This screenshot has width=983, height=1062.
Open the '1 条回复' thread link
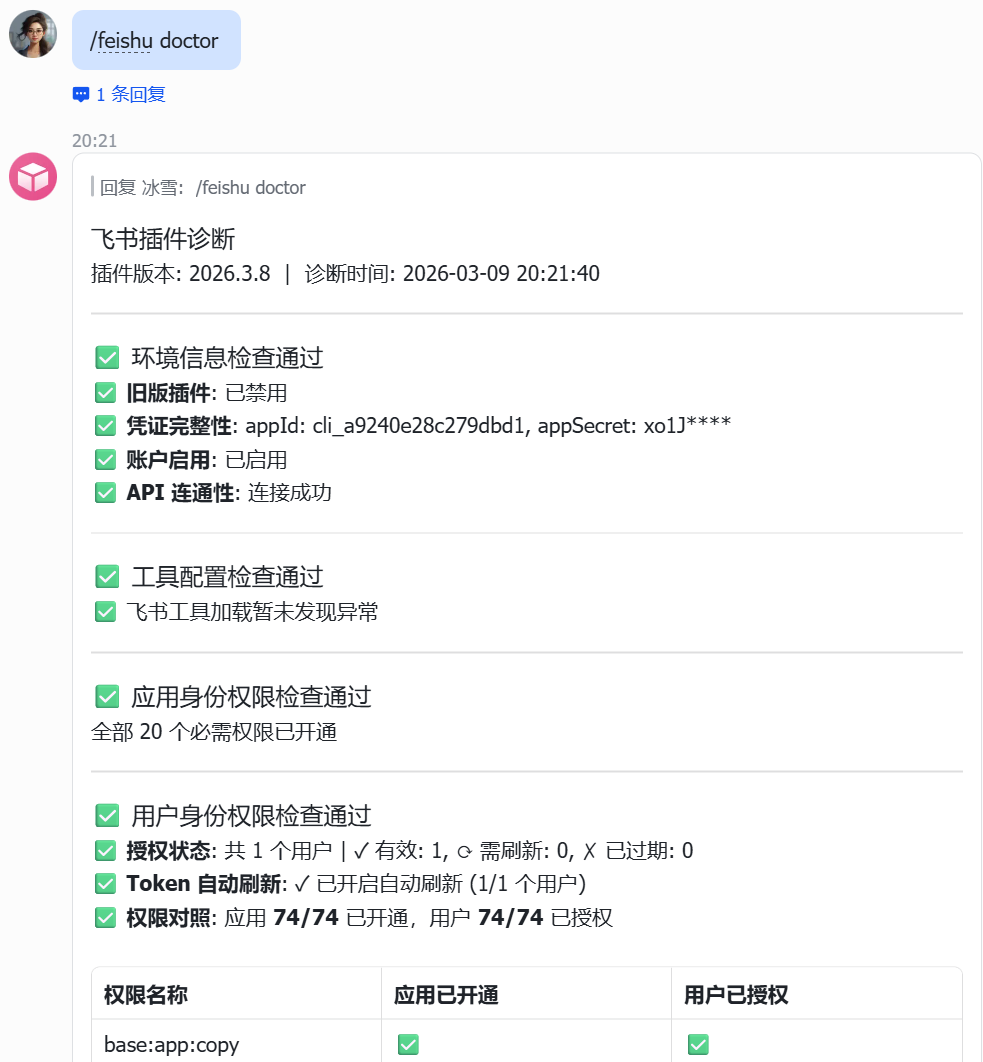(131, 95)
